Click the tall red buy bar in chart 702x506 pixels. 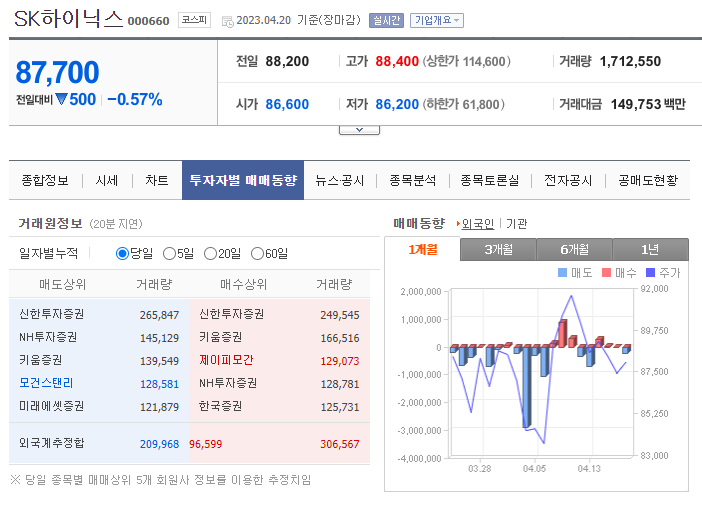[563, 333]
